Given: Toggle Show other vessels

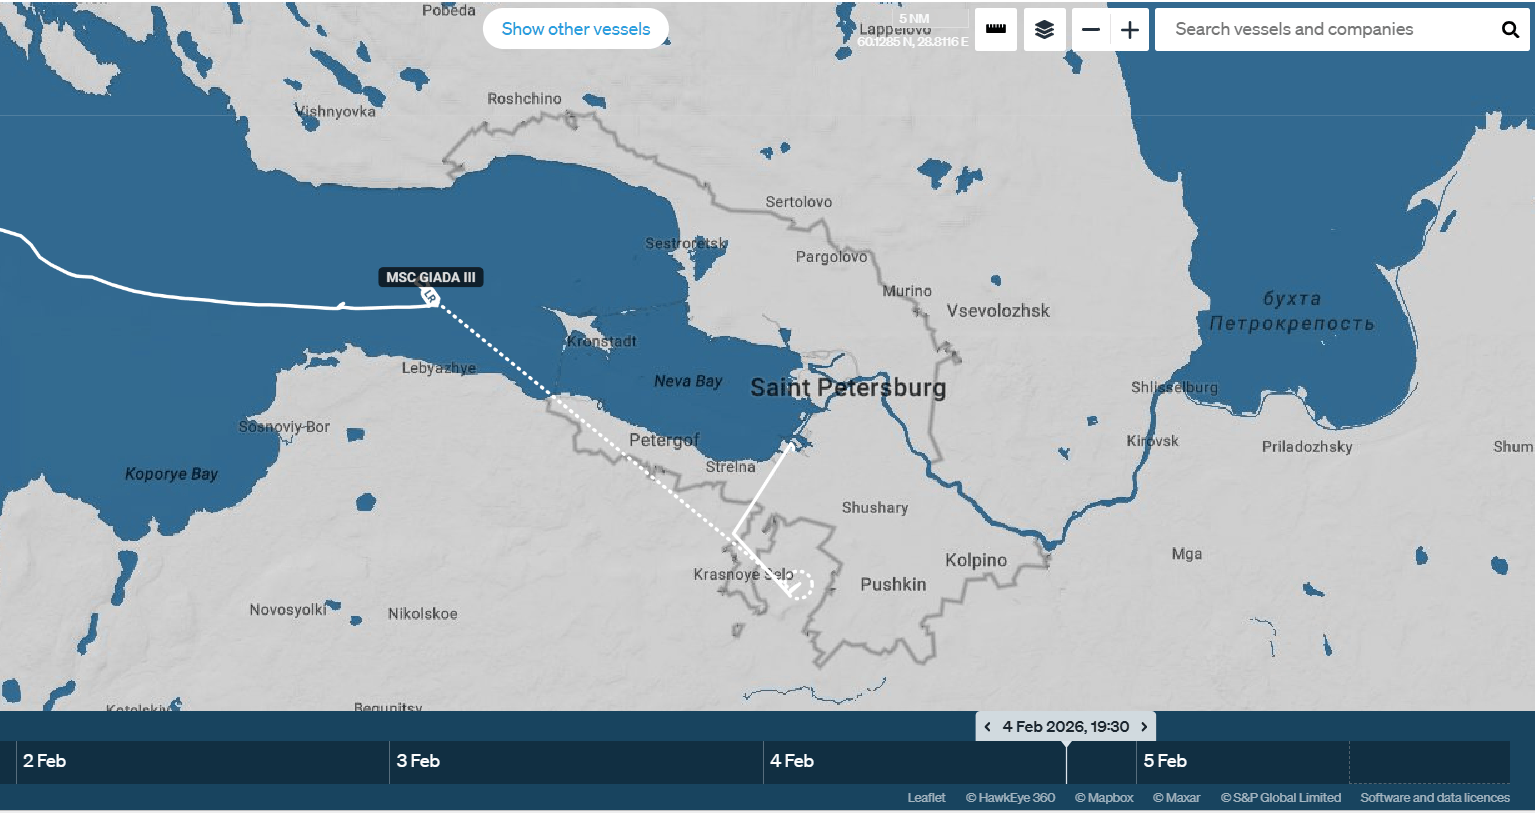Looking at the screenshot, I should pos(575,29).
